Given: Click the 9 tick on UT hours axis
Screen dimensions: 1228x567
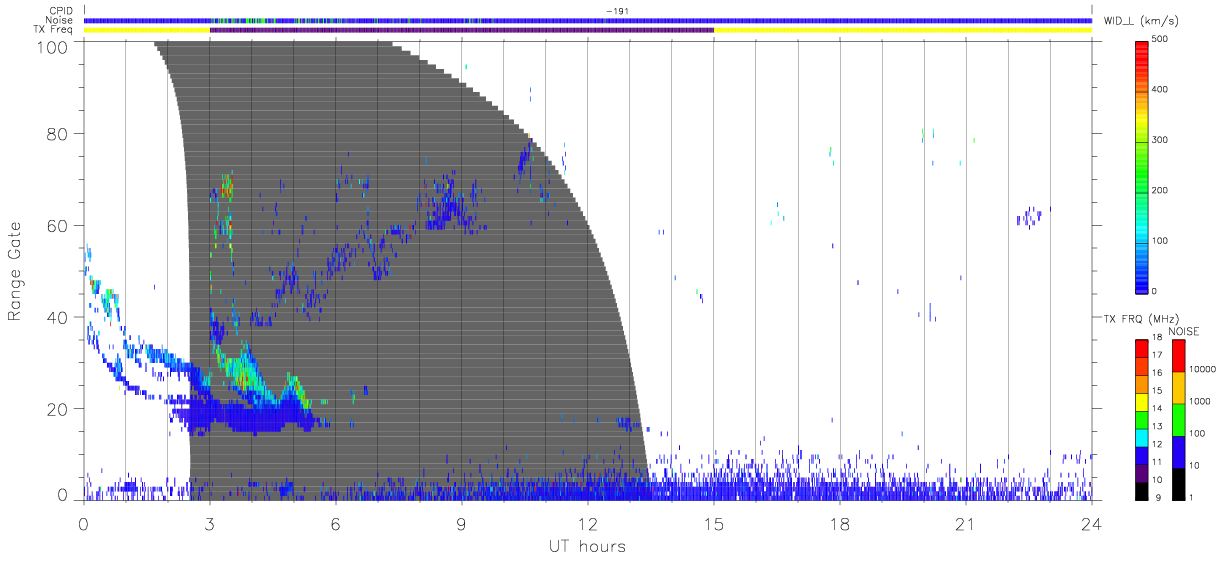Looking at the screenshot, I should pyautogui.click(x=462, y=523).
